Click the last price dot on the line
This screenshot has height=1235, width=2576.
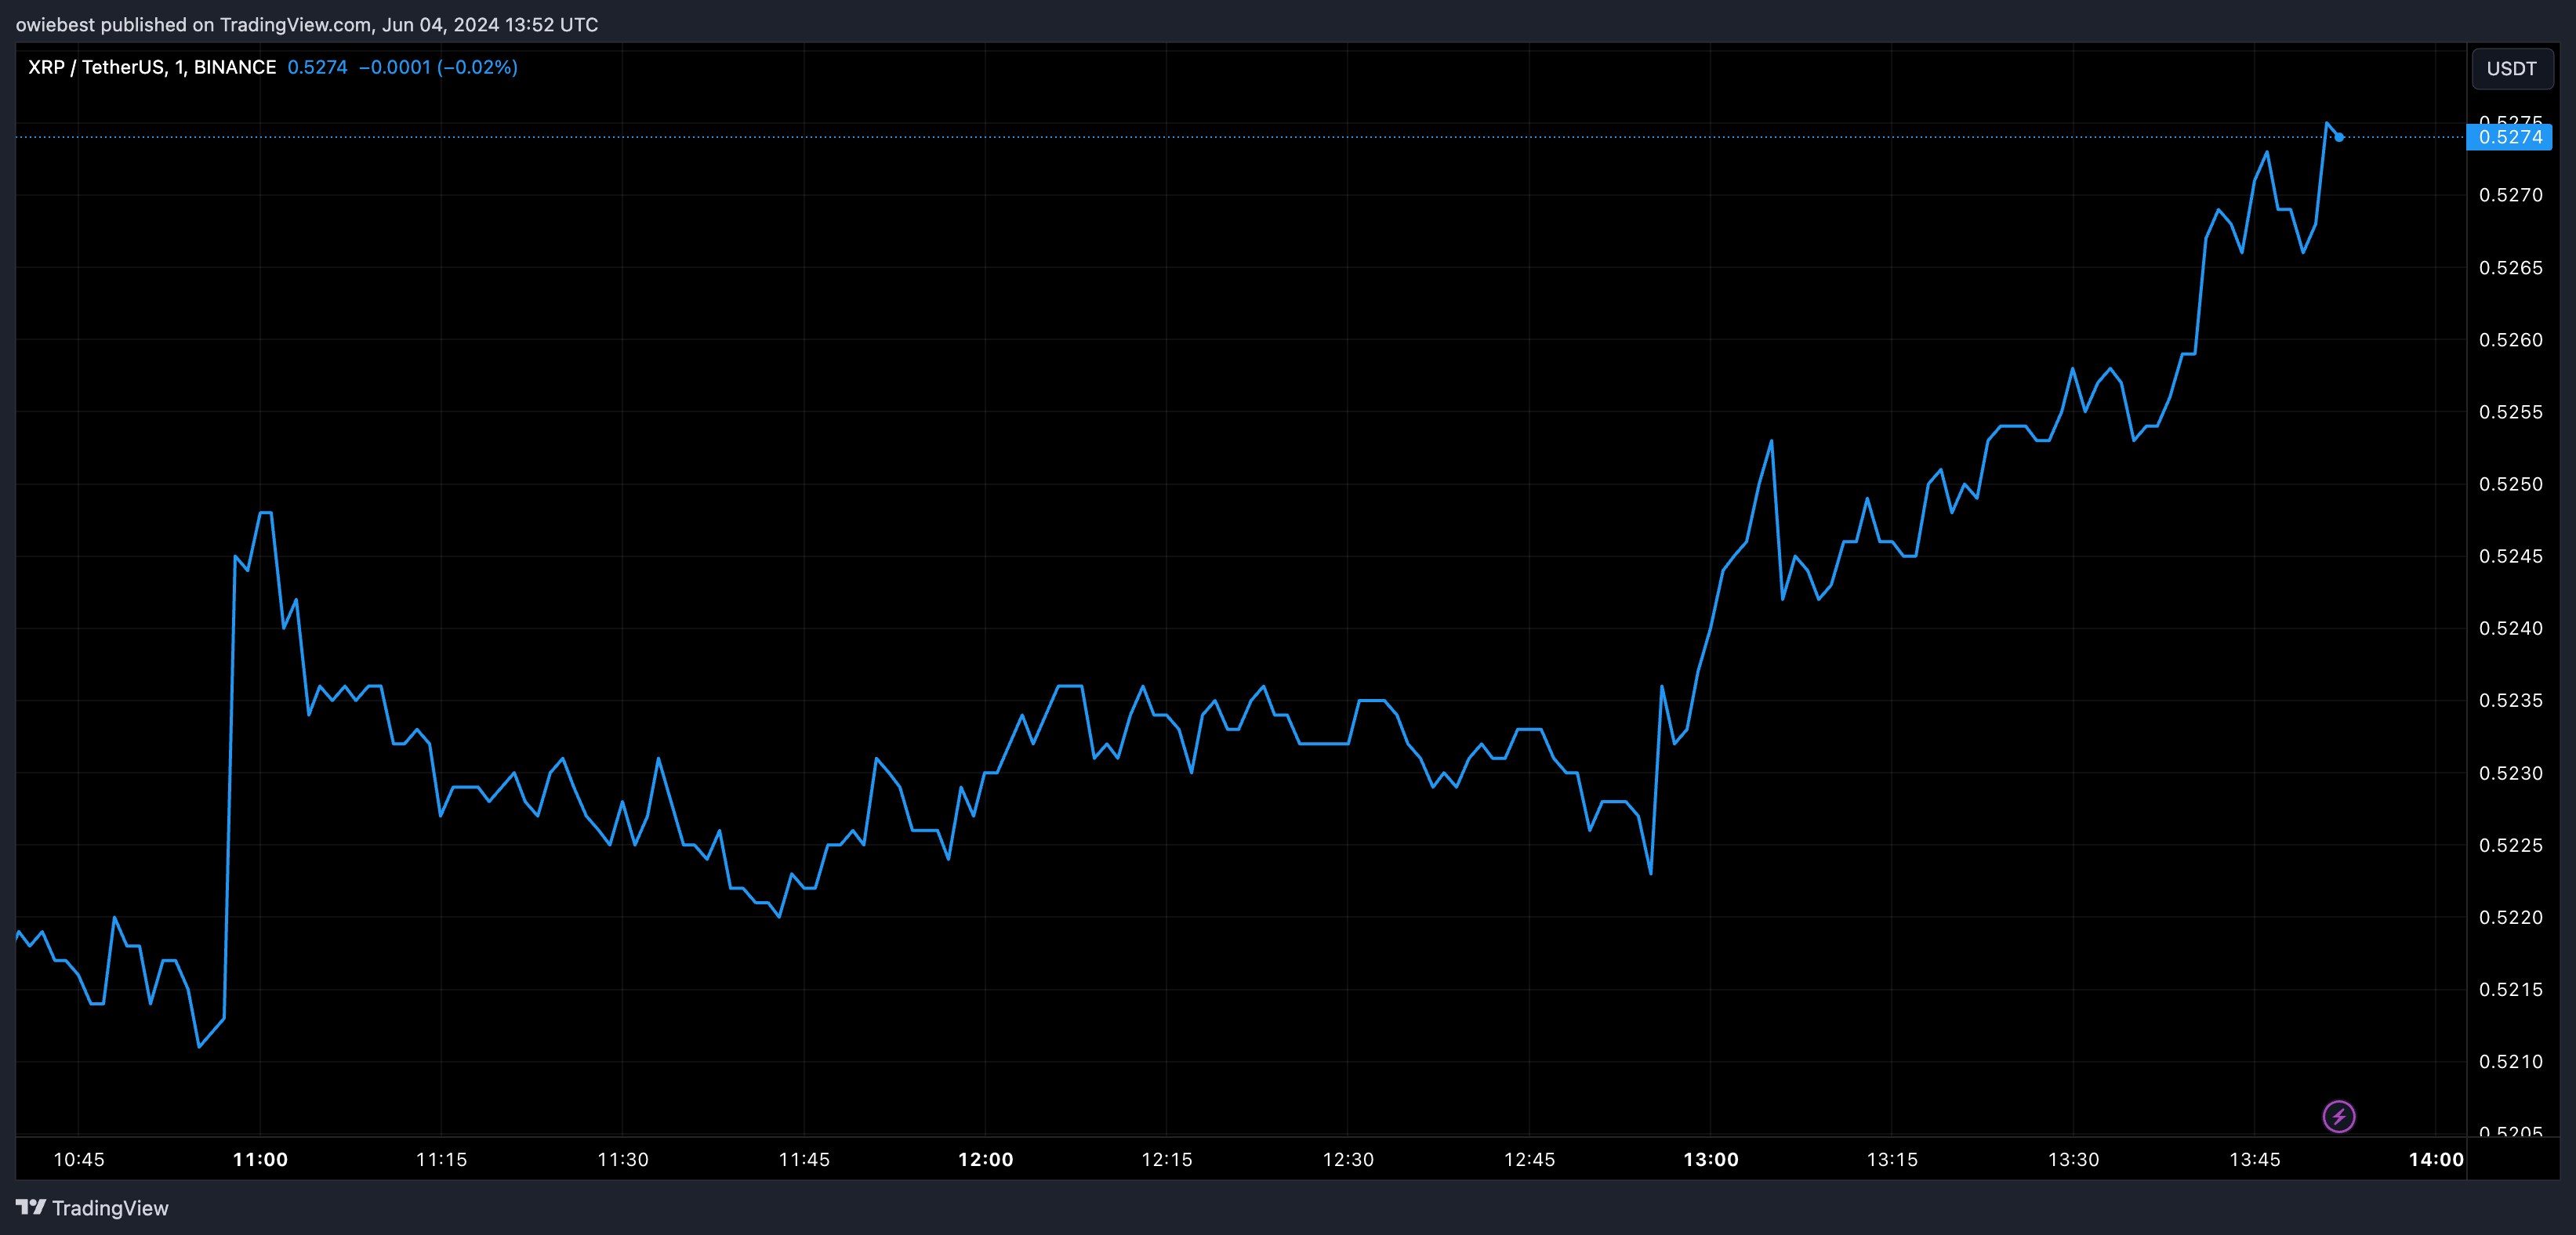point(2338,137)
